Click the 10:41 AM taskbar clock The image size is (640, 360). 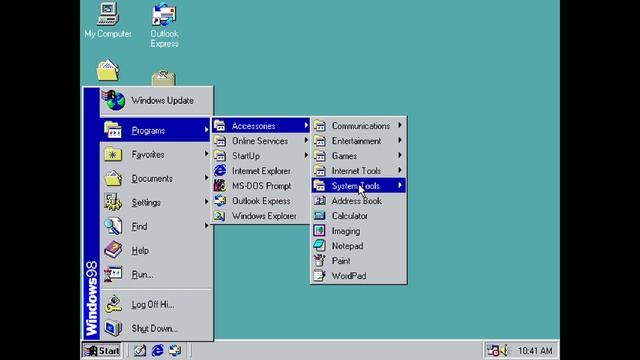coord(535,351)
